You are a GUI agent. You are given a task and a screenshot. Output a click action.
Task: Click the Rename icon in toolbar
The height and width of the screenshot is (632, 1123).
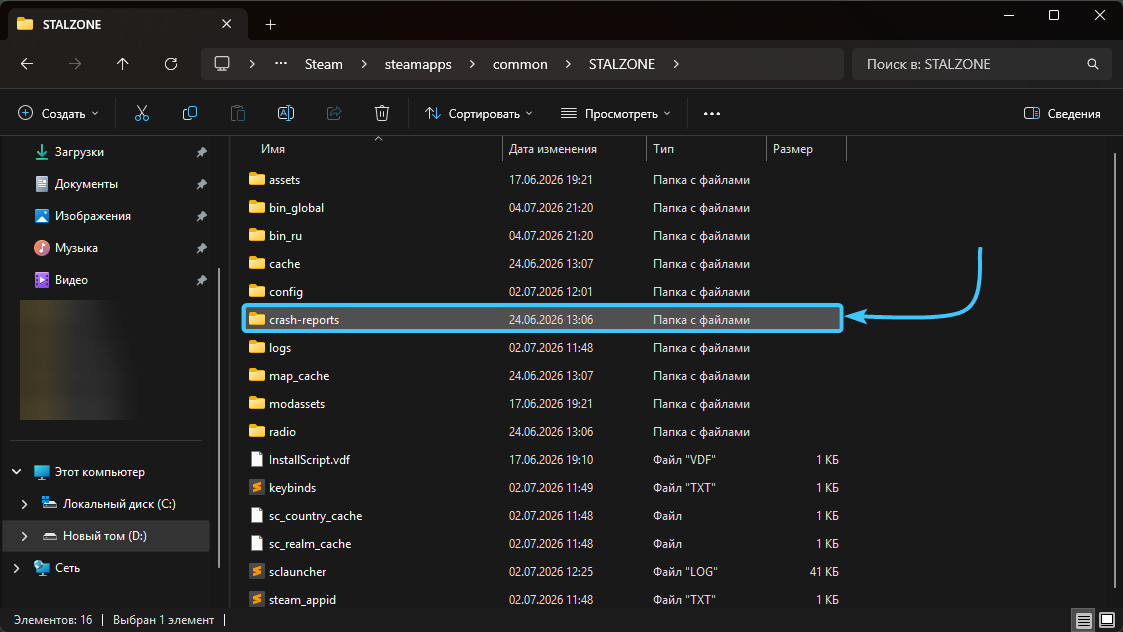click(x=286, y=113)
